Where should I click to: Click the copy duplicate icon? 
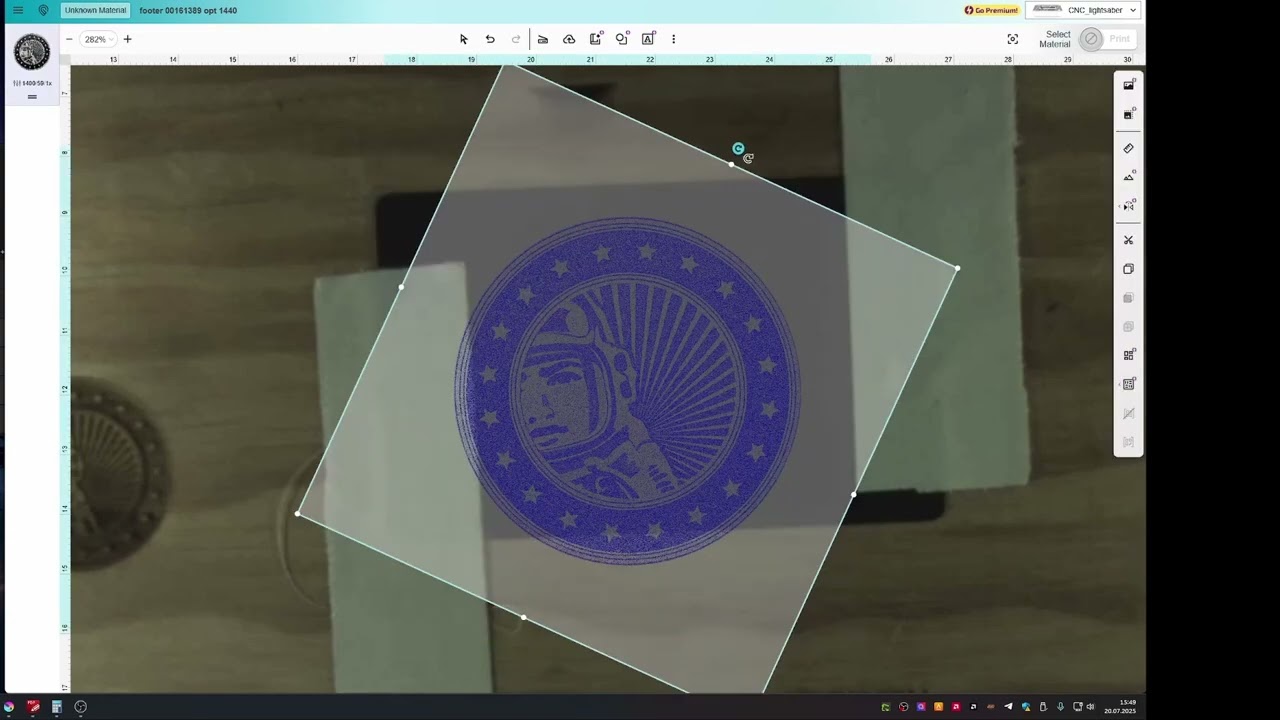[1129, 269]
